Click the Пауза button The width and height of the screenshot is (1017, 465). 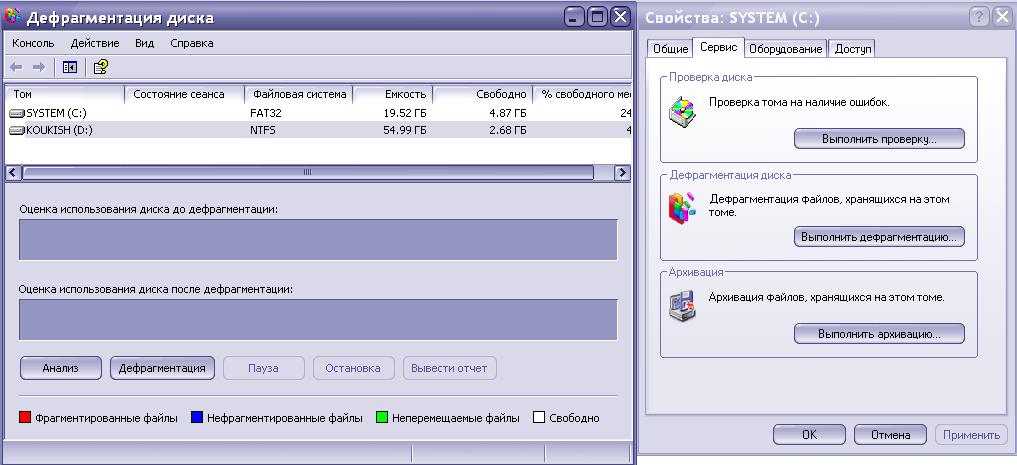(263, 368)
